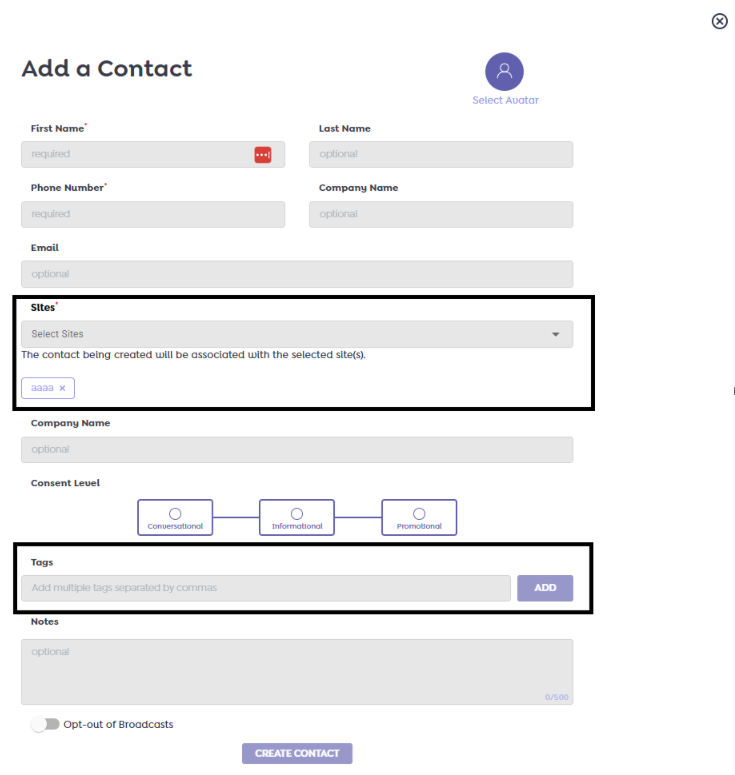This screenshot has width=735, height=775.
Task: Click the Select Avatar profile icon
Action: click(x=504, y=71)
